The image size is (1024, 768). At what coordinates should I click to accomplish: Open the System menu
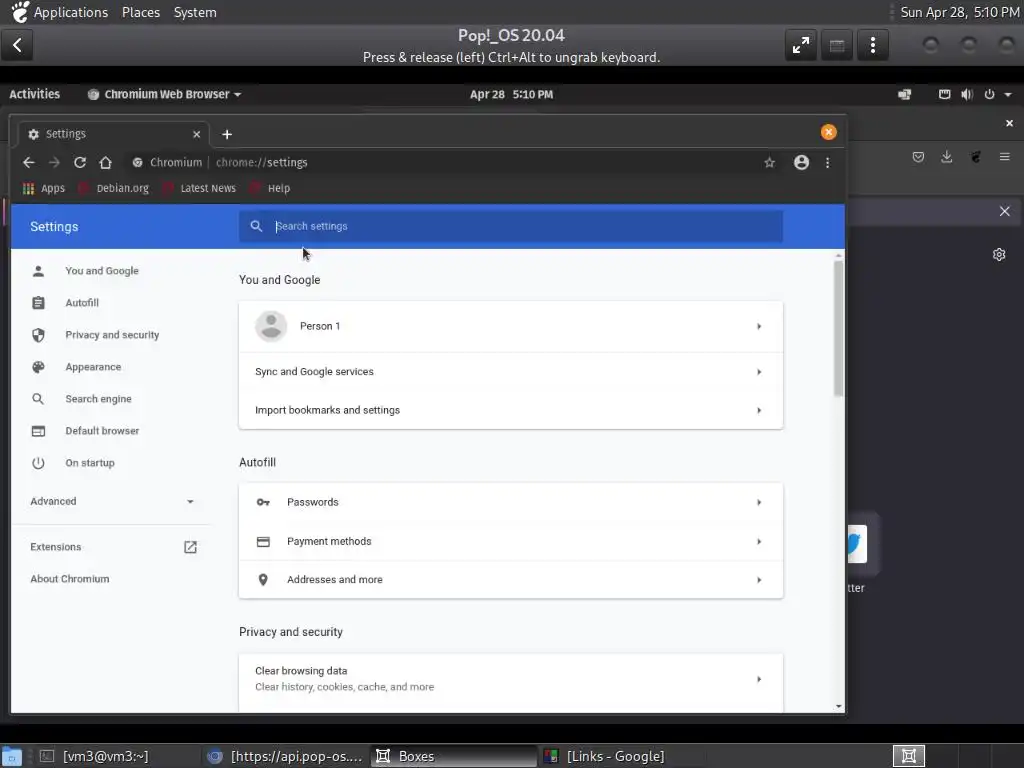click(x=195, y=12)
